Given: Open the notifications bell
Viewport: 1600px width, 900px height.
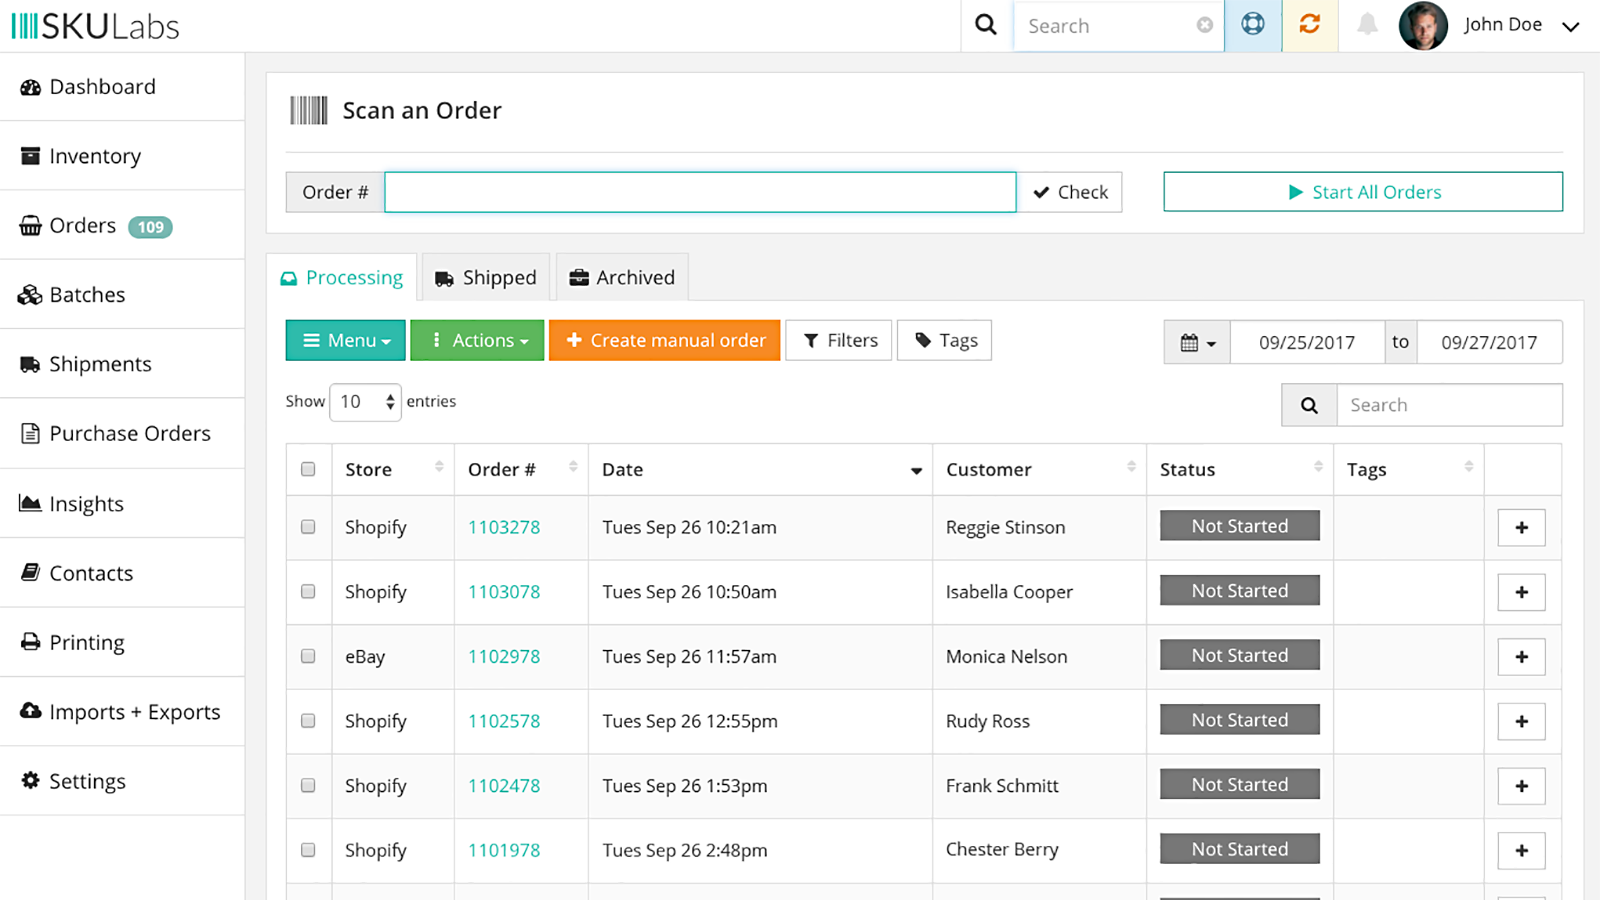Looking at the screenshot, I should [x=1367, y=25].
